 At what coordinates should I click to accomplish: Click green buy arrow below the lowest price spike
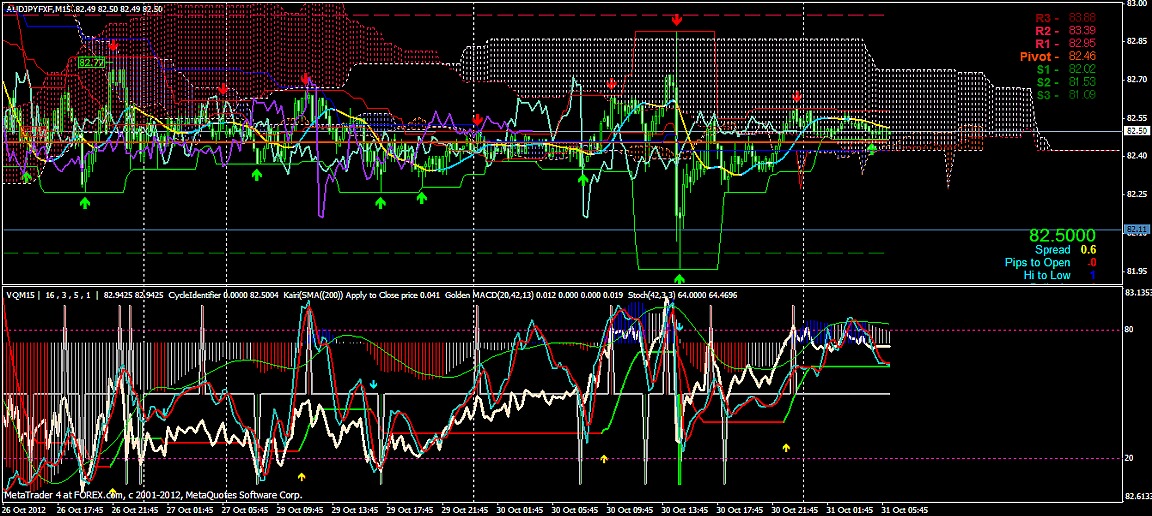(x=679, y=277)
